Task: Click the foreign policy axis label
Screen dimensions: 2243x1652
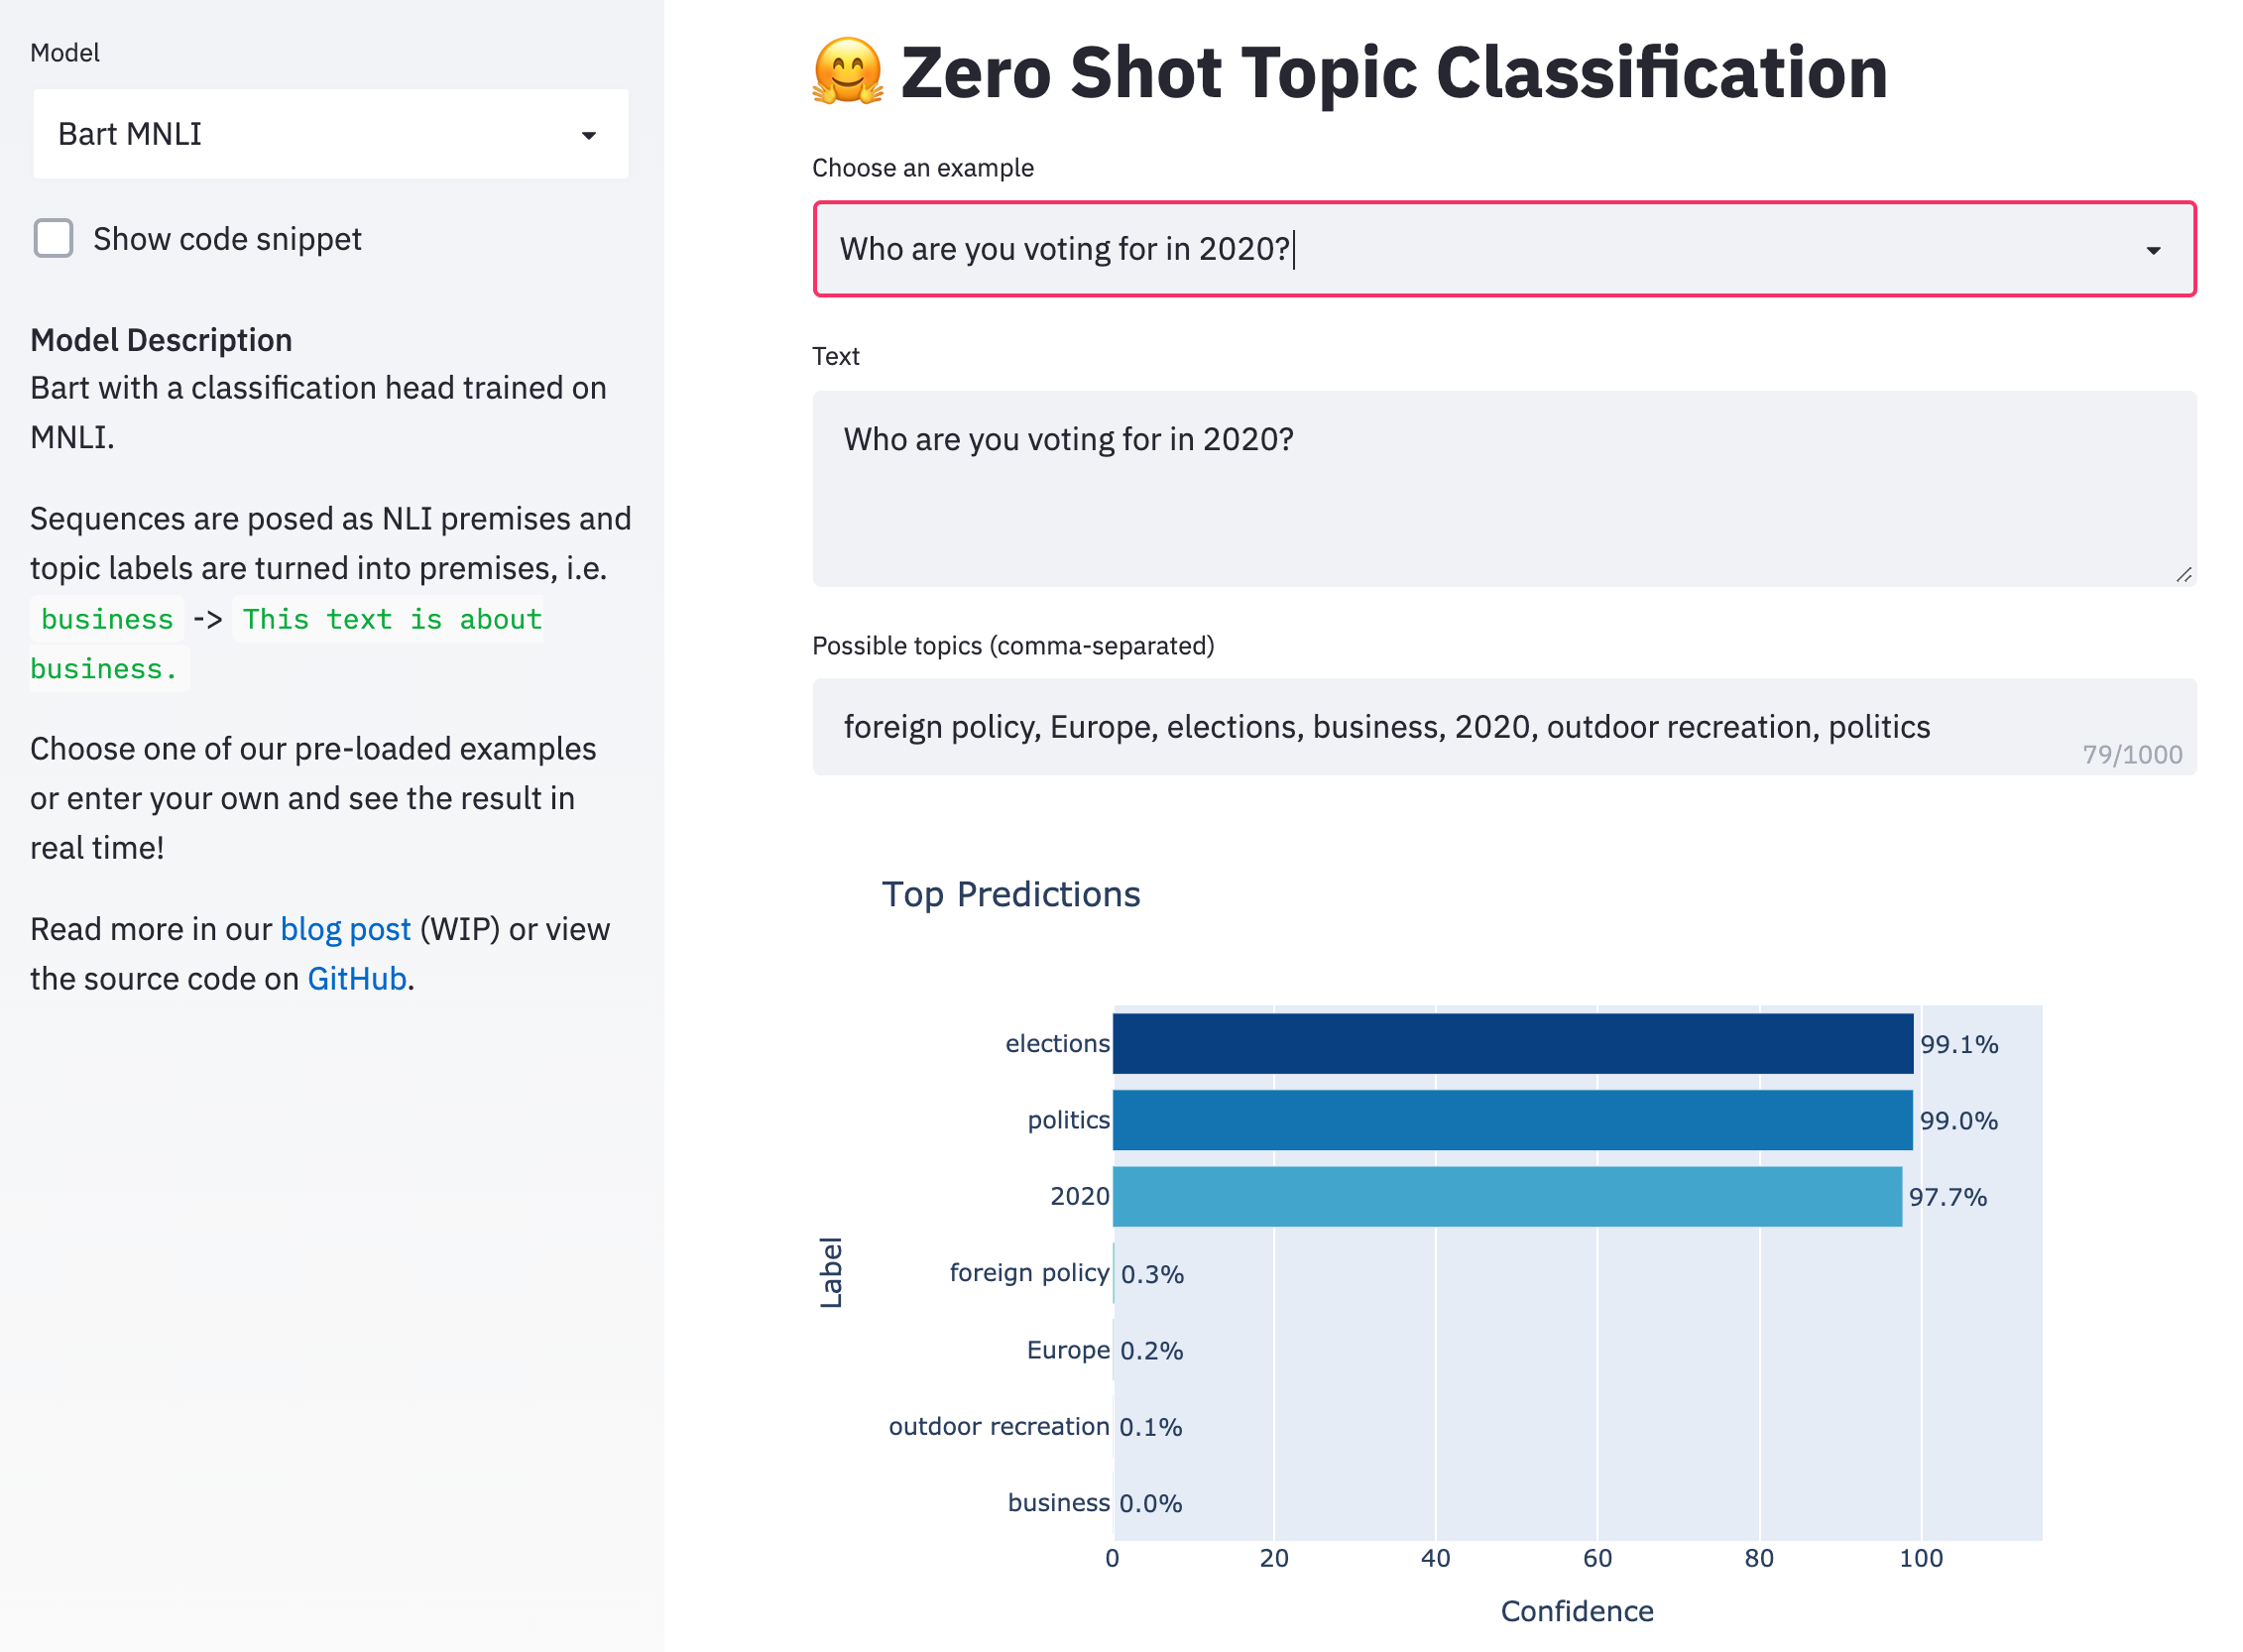Action: click(1028, 1273)
